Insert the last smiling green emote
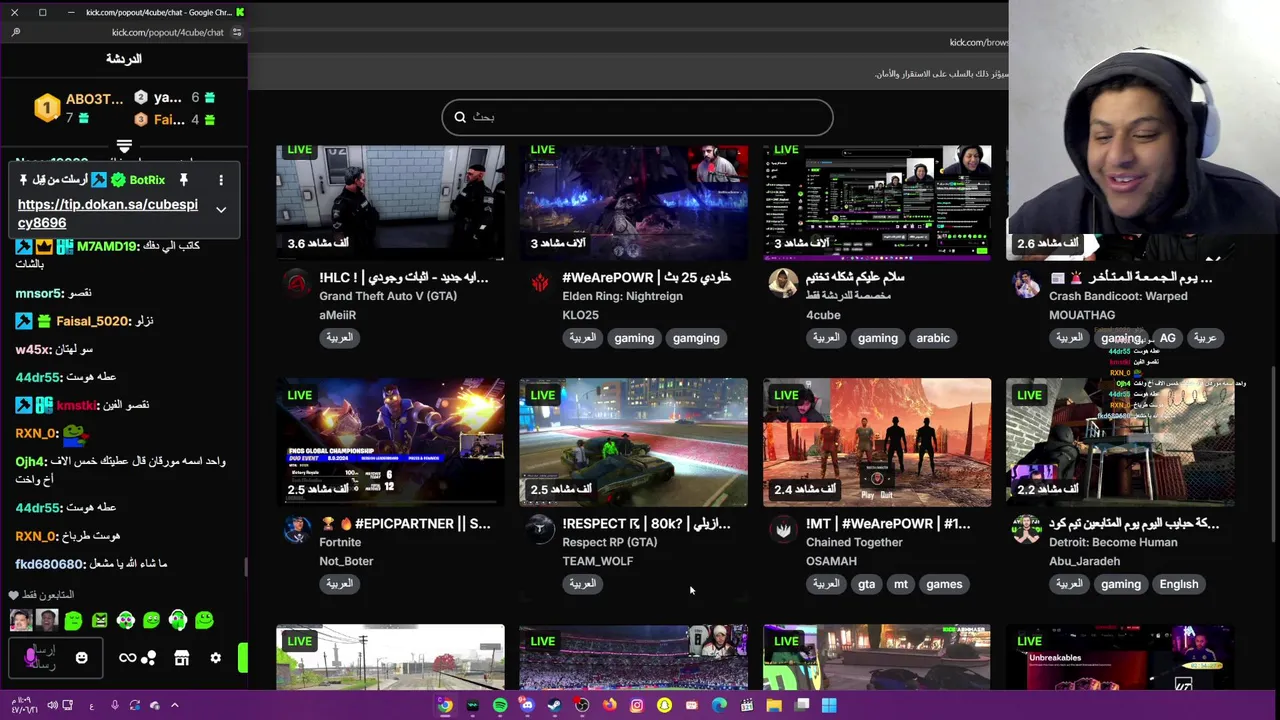This screenshot has width=1280, height=720. point(204,621)
